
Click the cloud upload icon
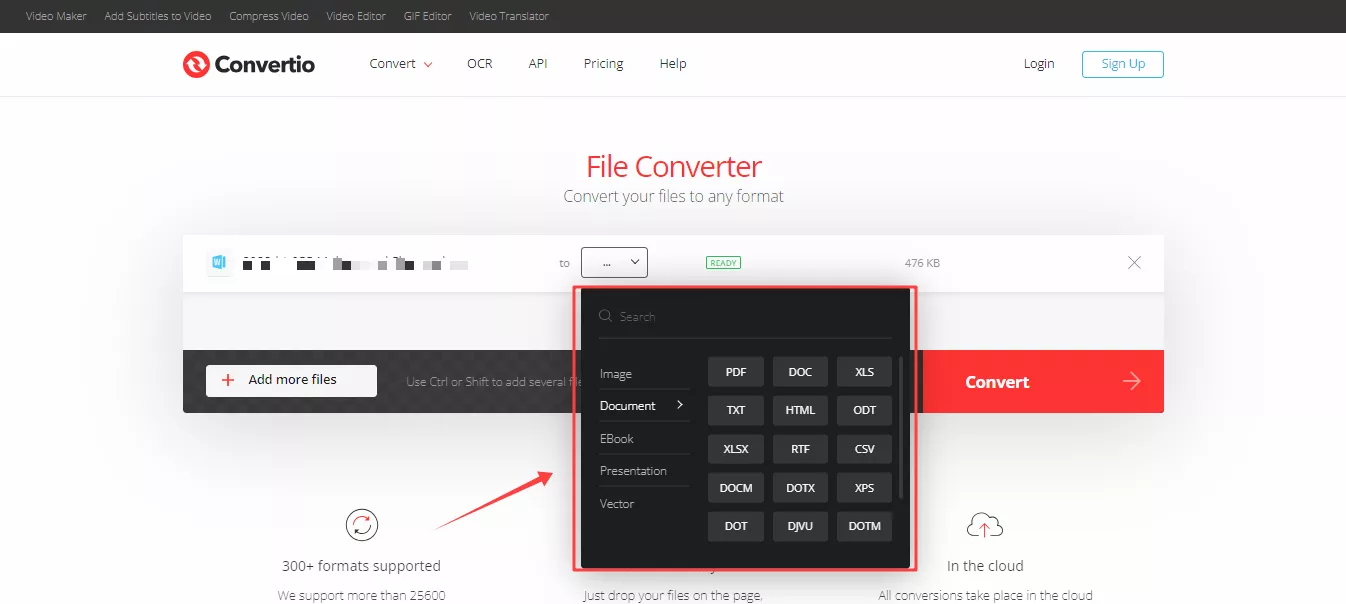(x=984, y=524)
